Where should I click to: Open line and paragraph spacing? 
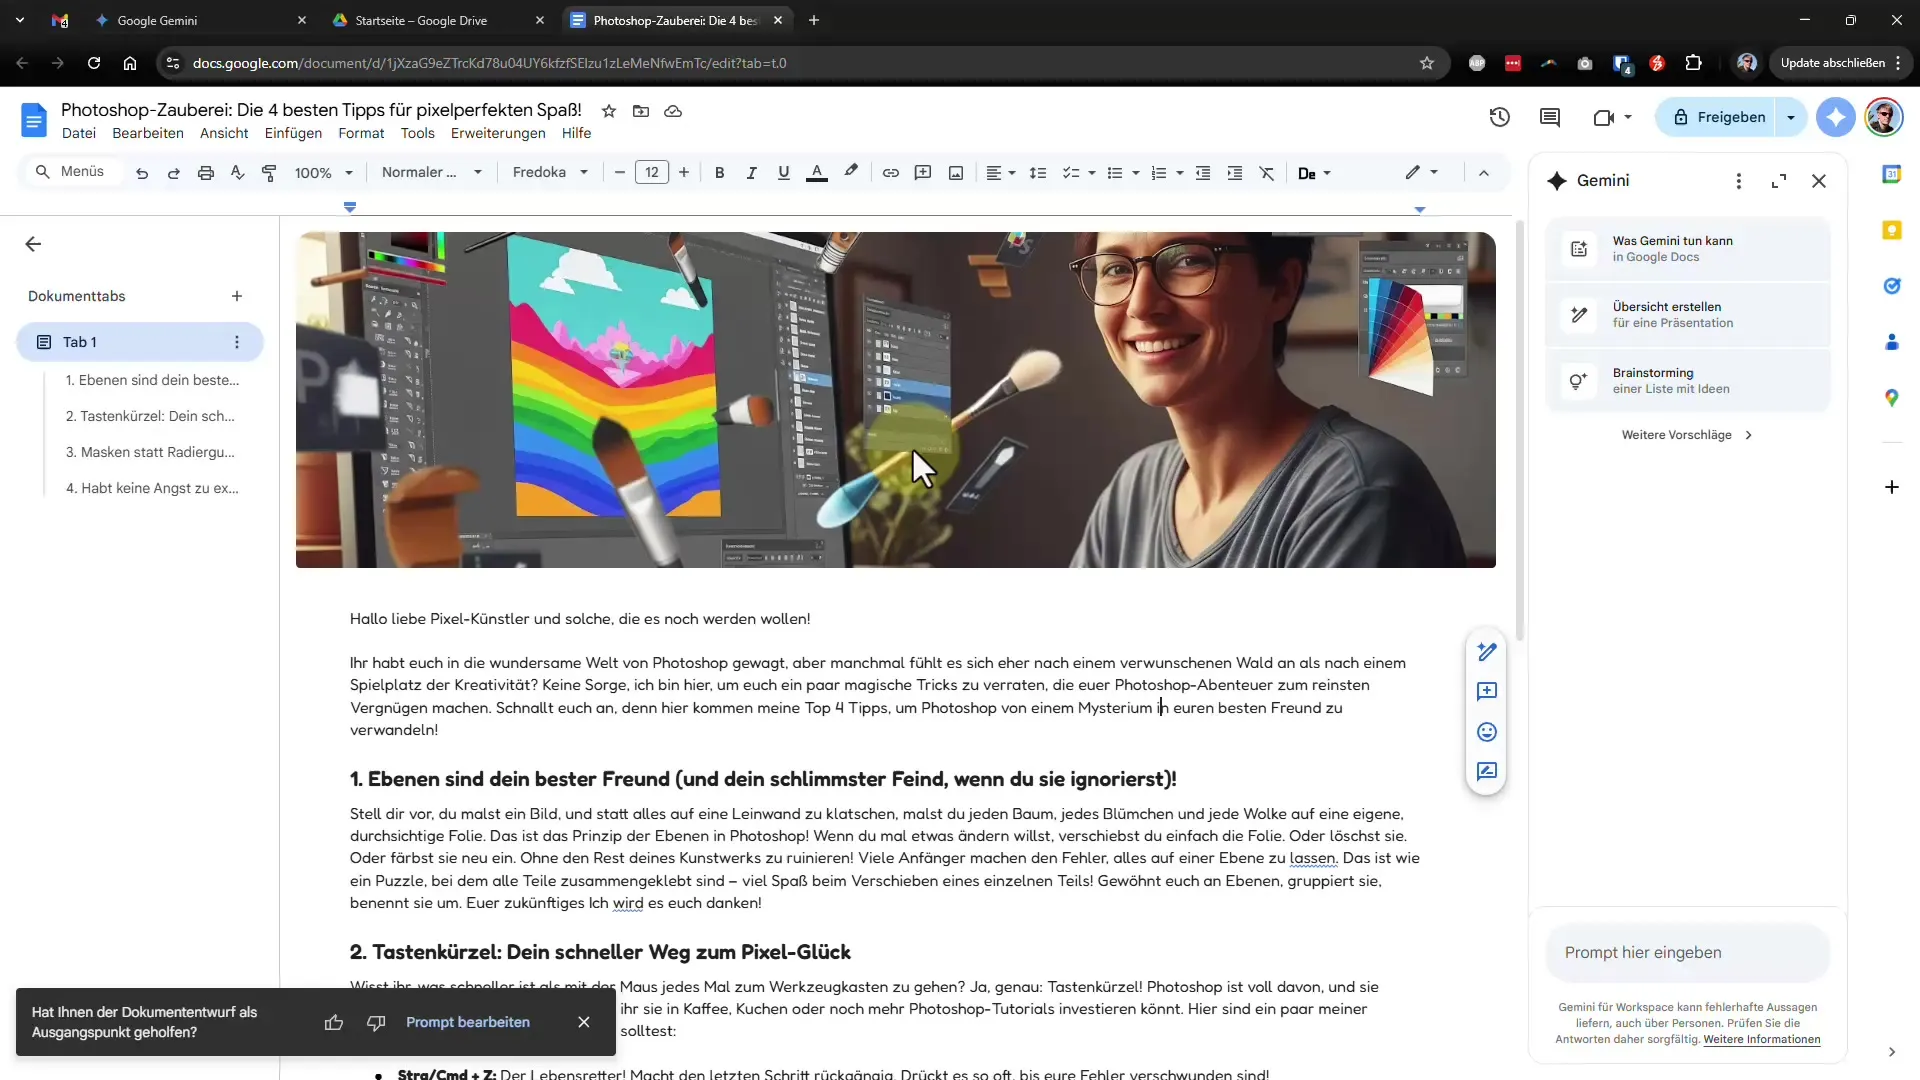pyautogui.click(x=1038, y=173)
